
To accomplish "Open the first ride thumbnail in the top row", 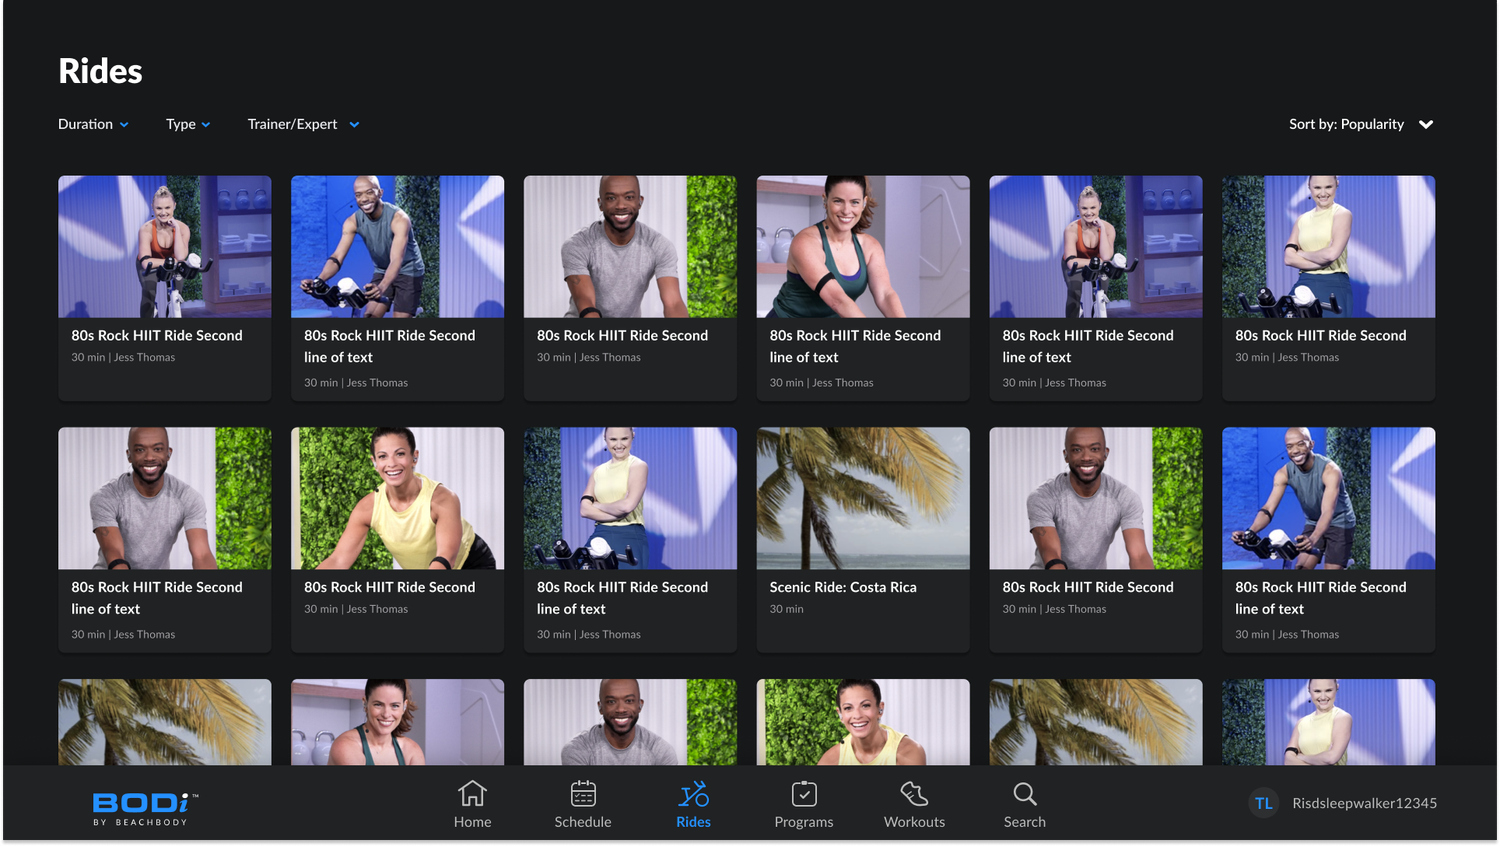I will 165,247.
